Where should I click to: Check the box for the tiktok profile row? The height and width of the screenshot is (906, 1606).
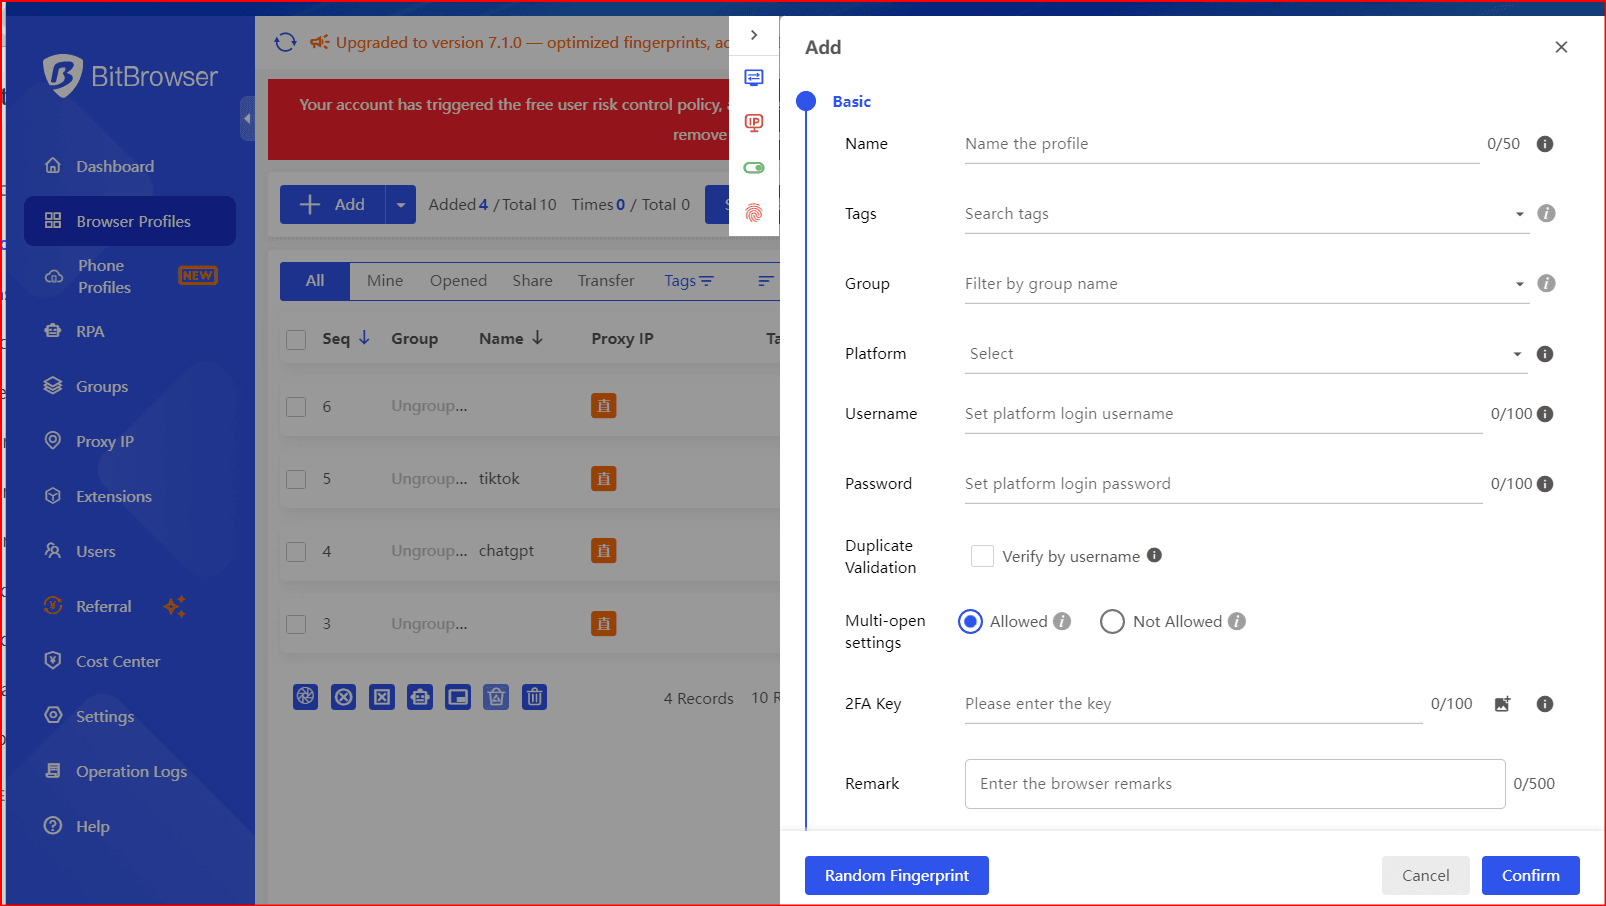click(x=296, y=479)
